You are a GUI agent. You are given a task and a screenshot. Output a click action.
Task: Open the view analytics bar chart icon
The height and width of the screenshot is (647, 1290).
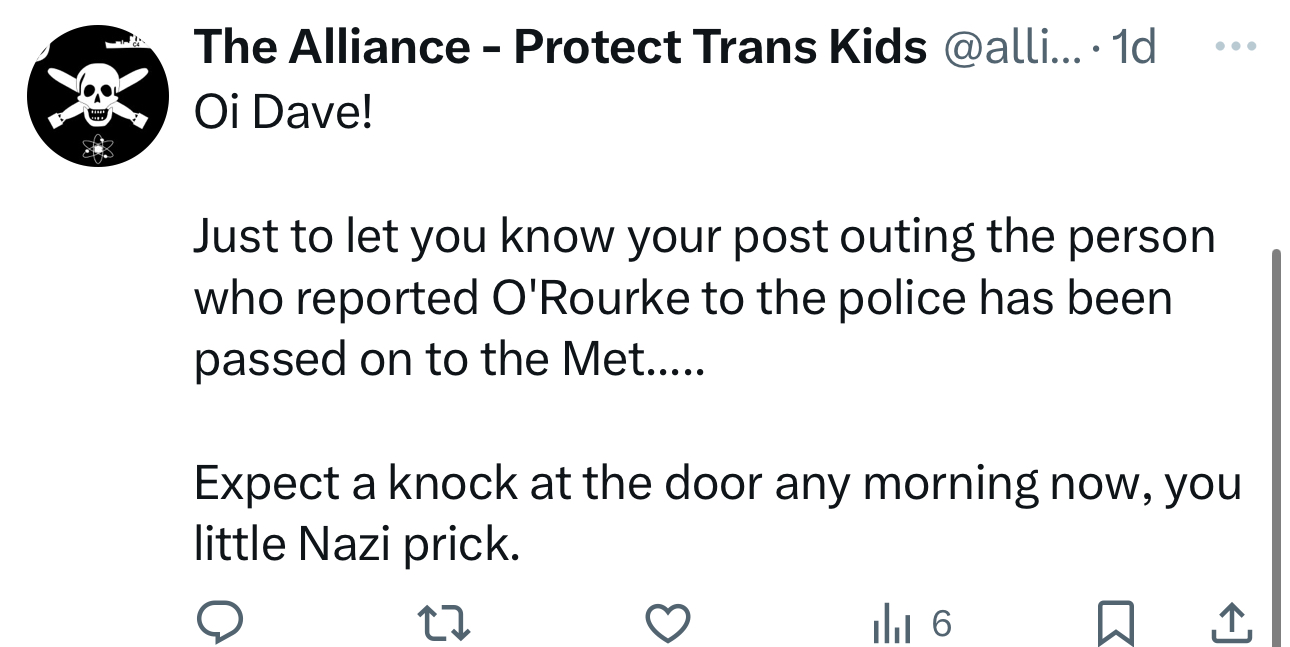[887, 625]
